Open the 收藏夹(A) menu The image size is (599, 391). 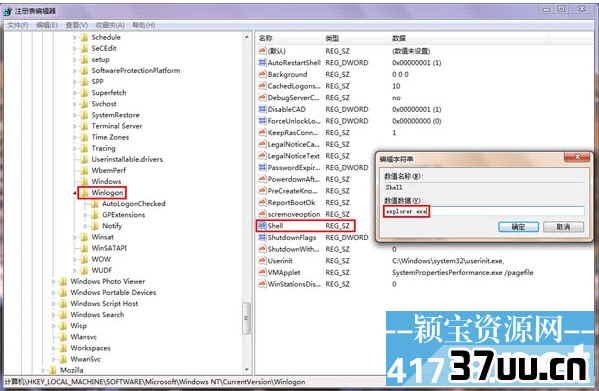point(110,25)
